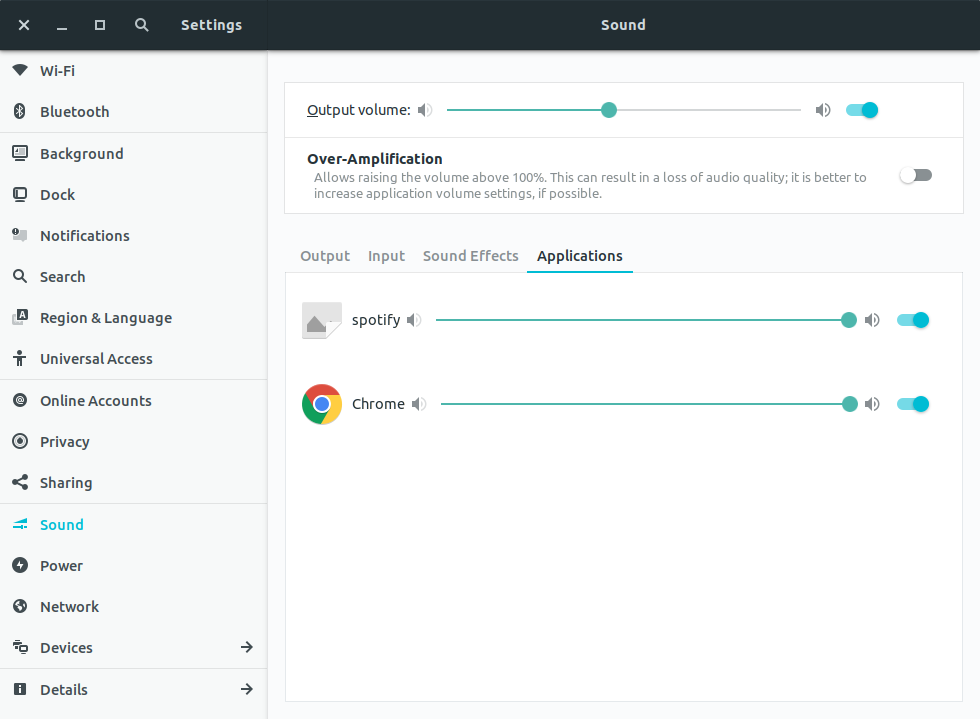The height and width of the screenshot is (719, 980).
Task: Click the Sharing icon in the sidebar
Action: (x=20, y=482)
